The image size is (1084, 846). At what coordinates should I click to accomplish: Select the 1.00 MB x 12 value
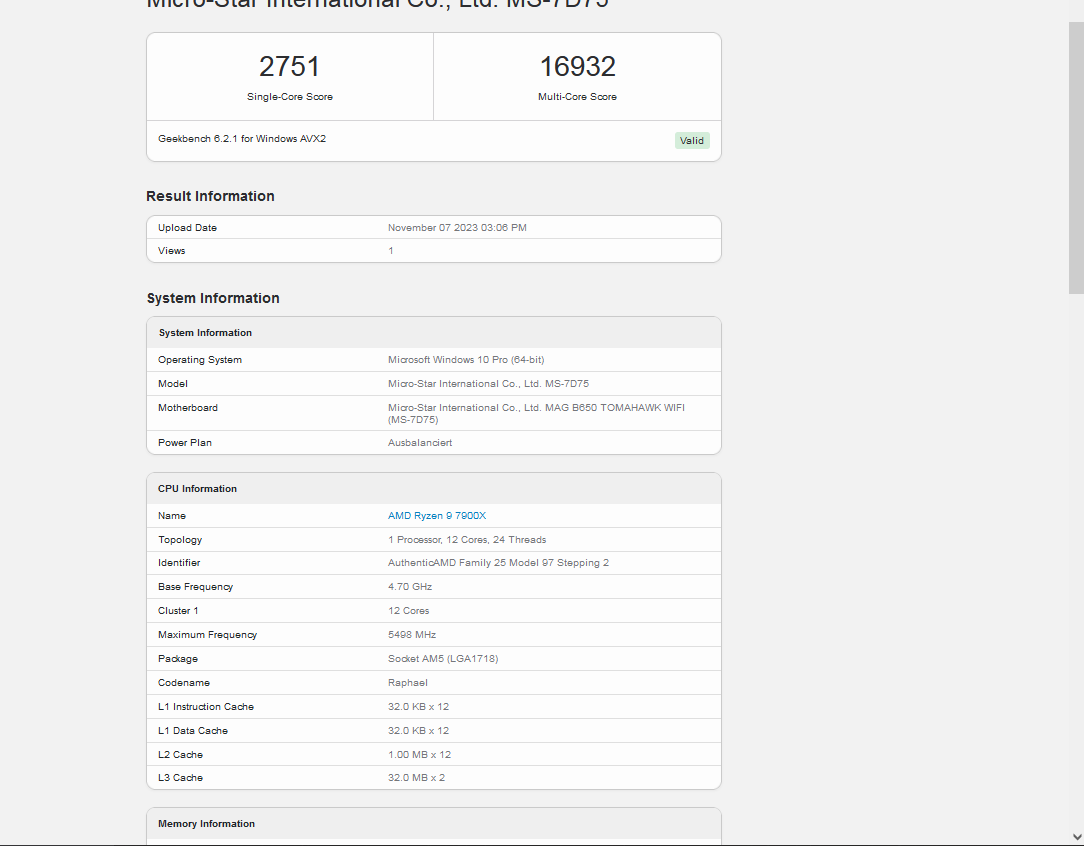click(x=420, y=755)
